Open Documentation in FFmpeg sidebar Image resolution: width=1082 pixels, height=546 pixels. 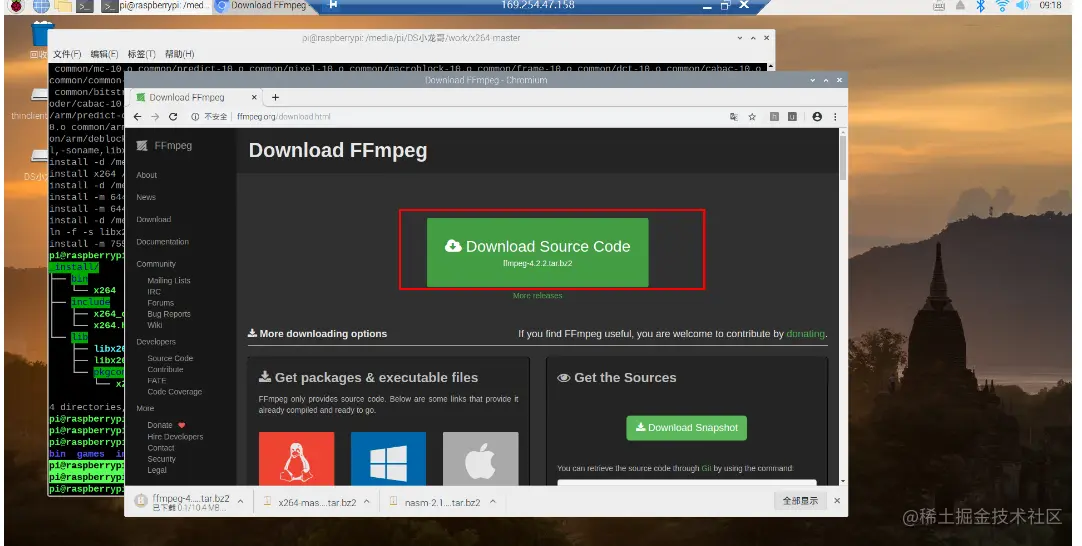(x=162, y=242)
